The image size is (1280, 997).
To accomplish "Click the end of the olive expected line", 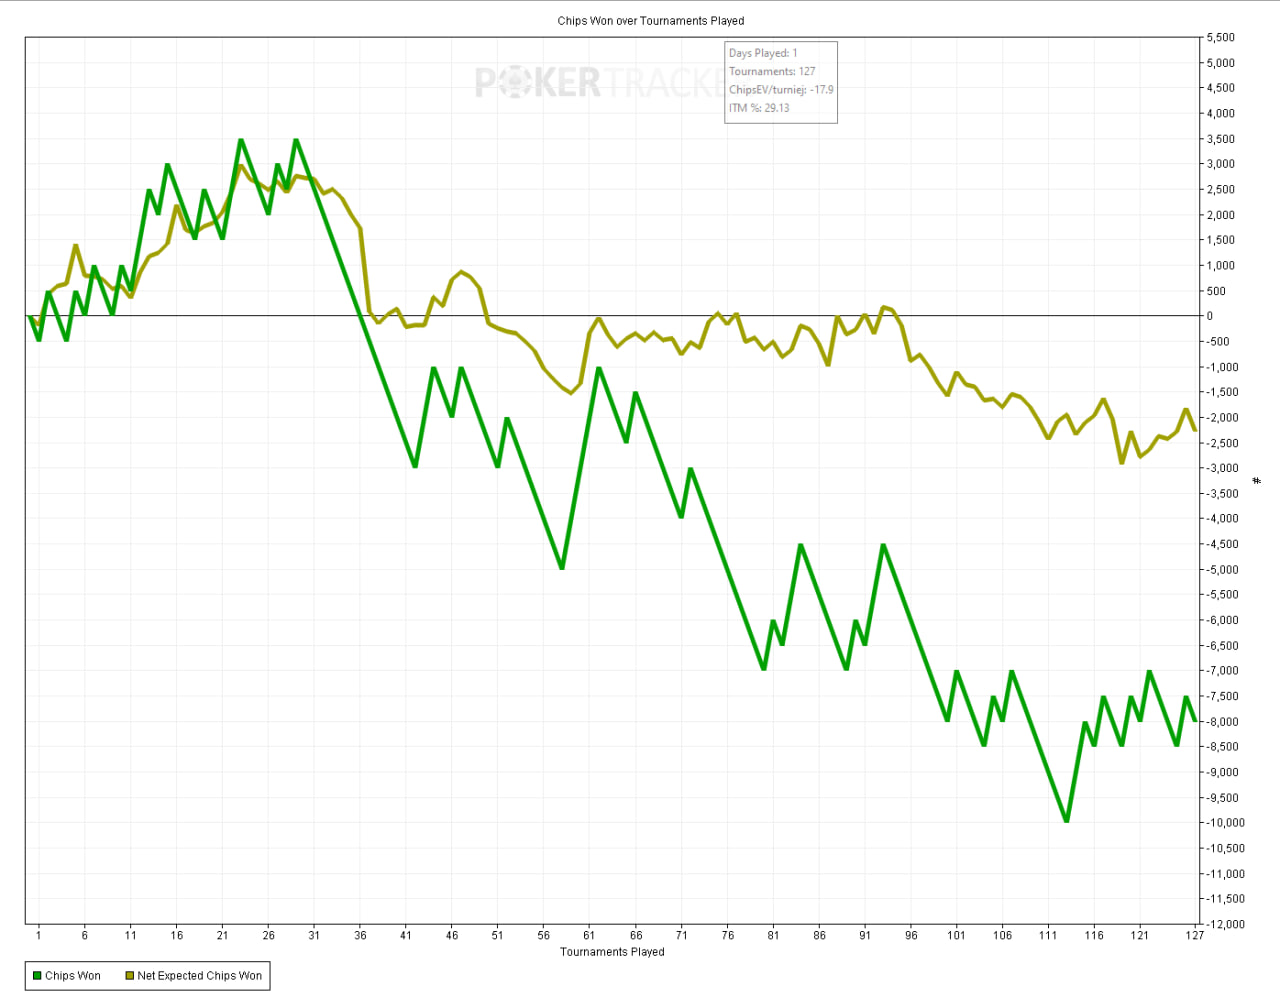I will pos(1195,430).
